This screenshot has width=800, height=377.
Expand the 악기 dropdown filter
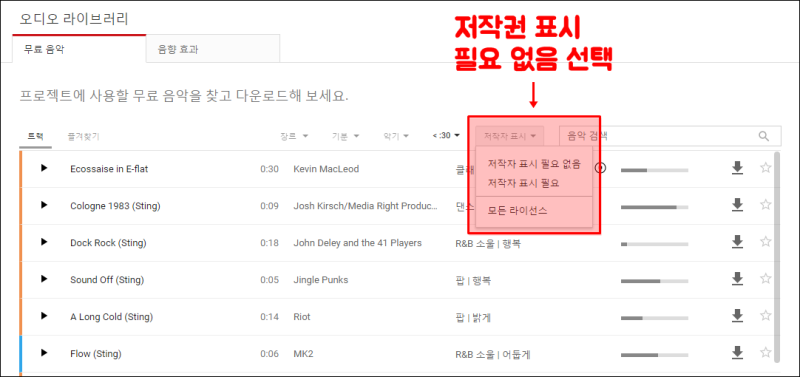[396, 136]
